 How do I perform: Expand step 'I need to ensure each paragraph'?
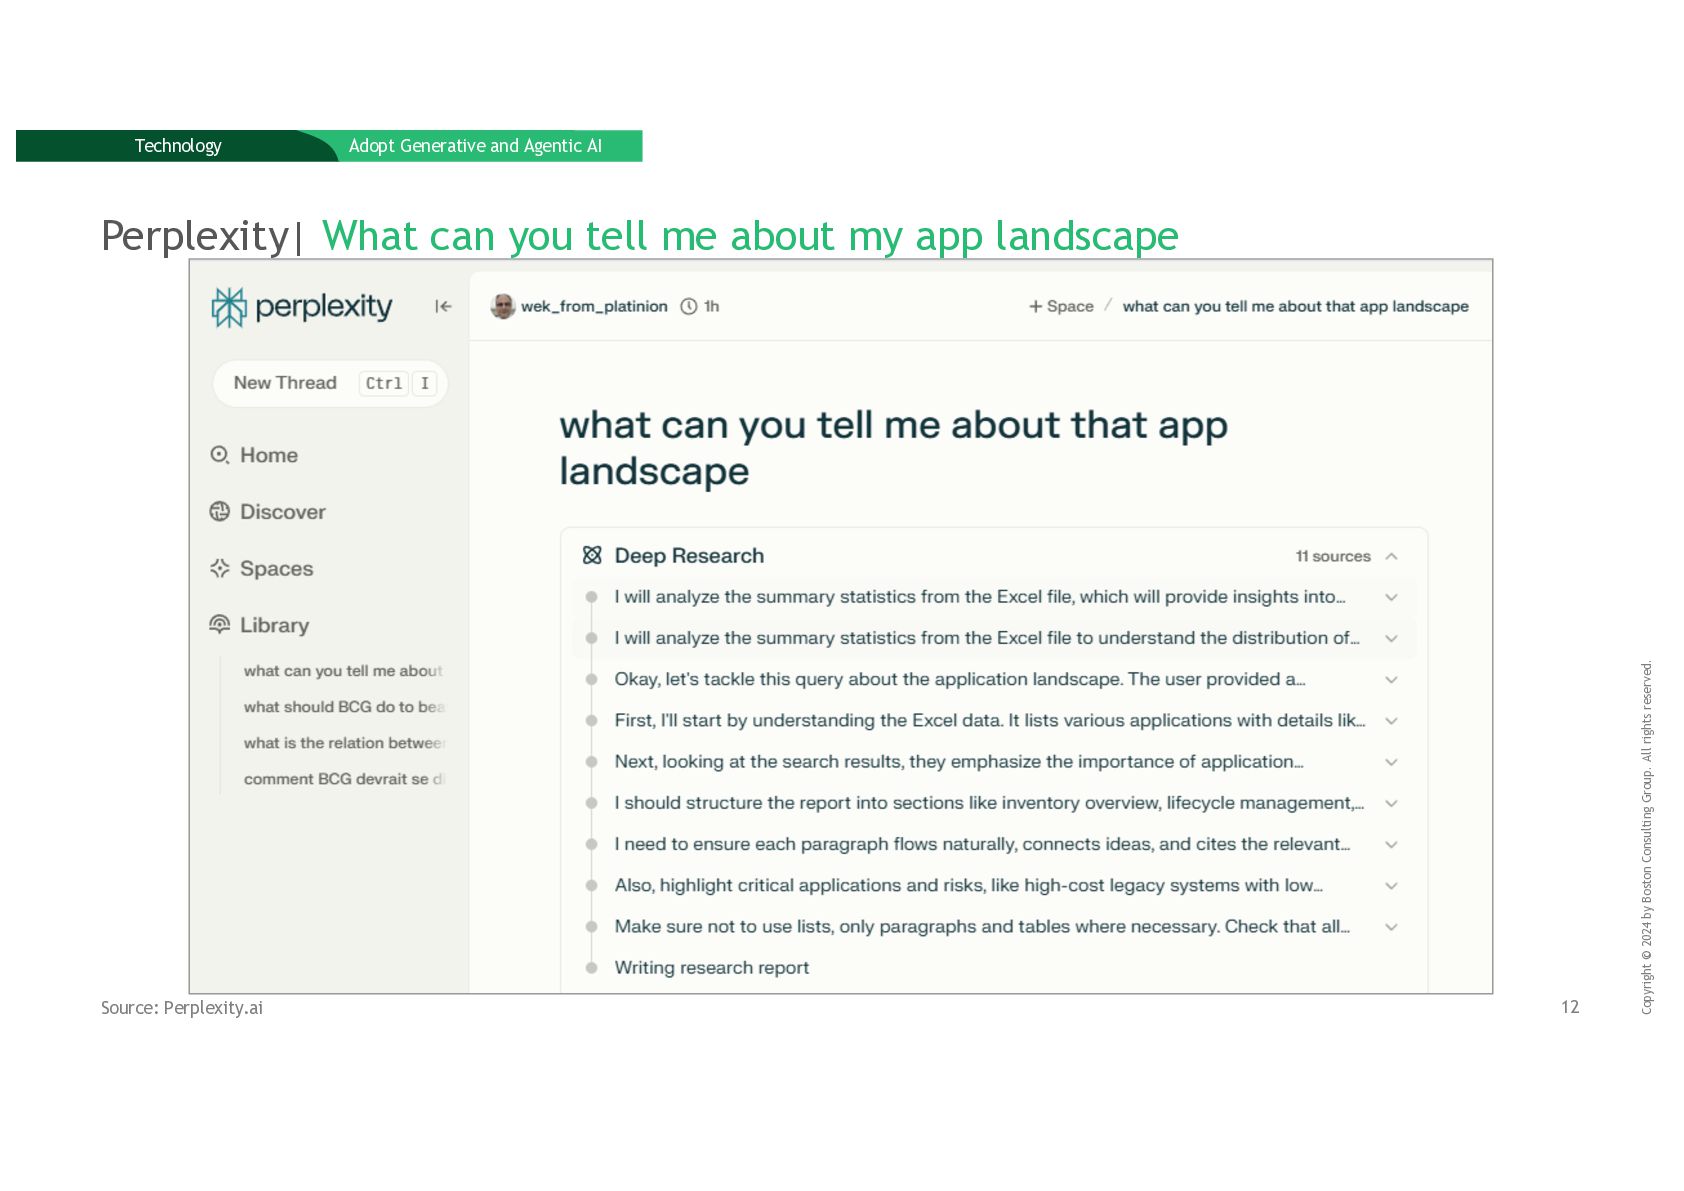tap(1391, 845)
